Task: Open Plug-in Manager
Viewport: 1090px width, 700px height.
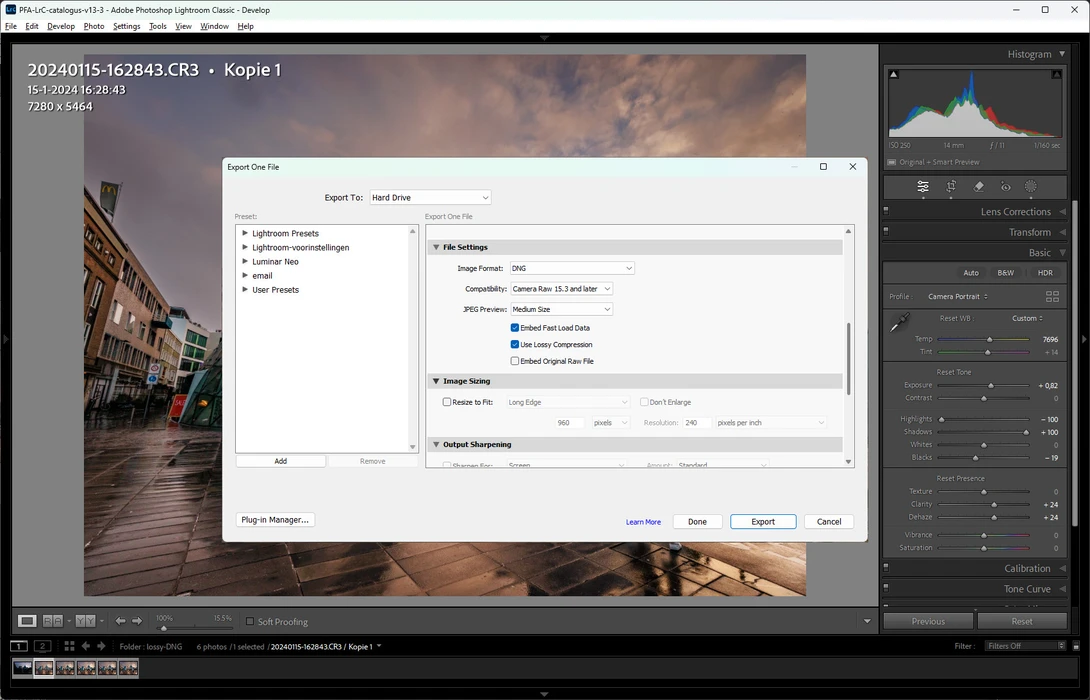Action: pyautogui.click(x=275, y=519)
